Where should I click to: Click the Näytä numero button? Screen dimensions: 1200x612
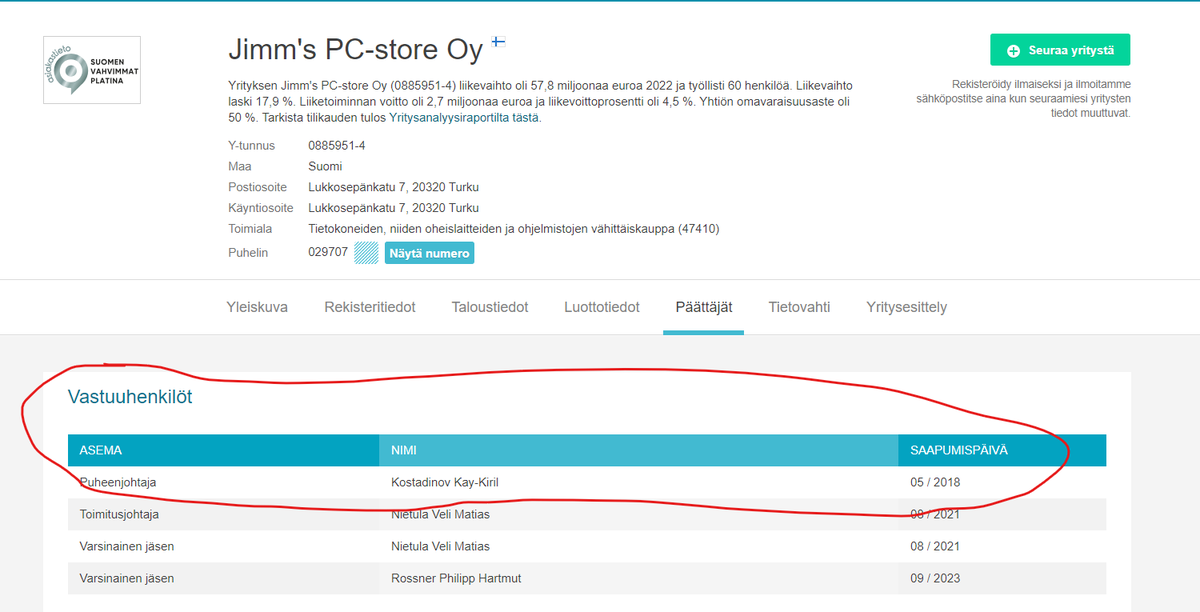click(429, 253)
